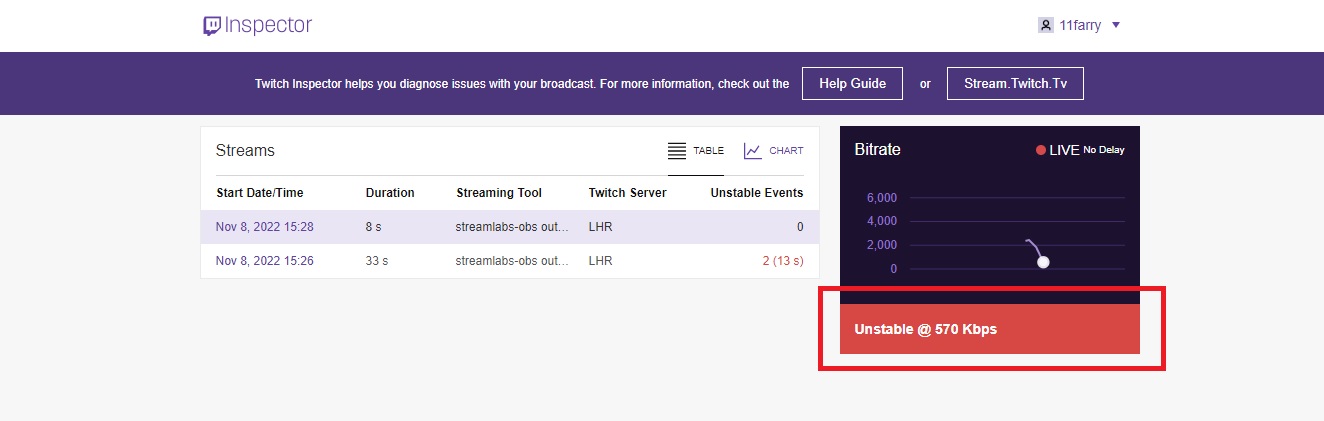Open the Help Guide
1324x421 pixels.
tap(852, 84)
